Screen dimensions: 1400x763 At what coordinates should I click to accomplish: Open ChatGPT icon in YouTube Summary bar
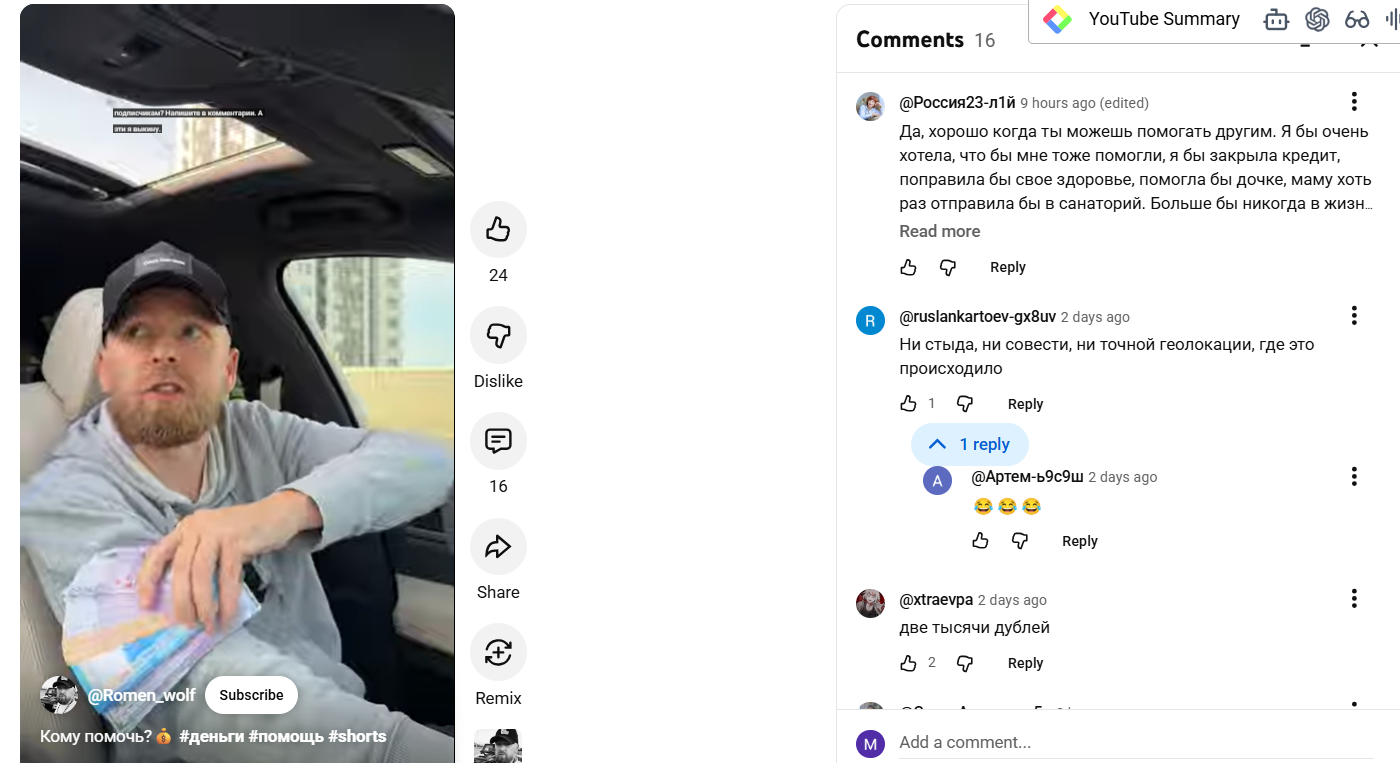1316,19
